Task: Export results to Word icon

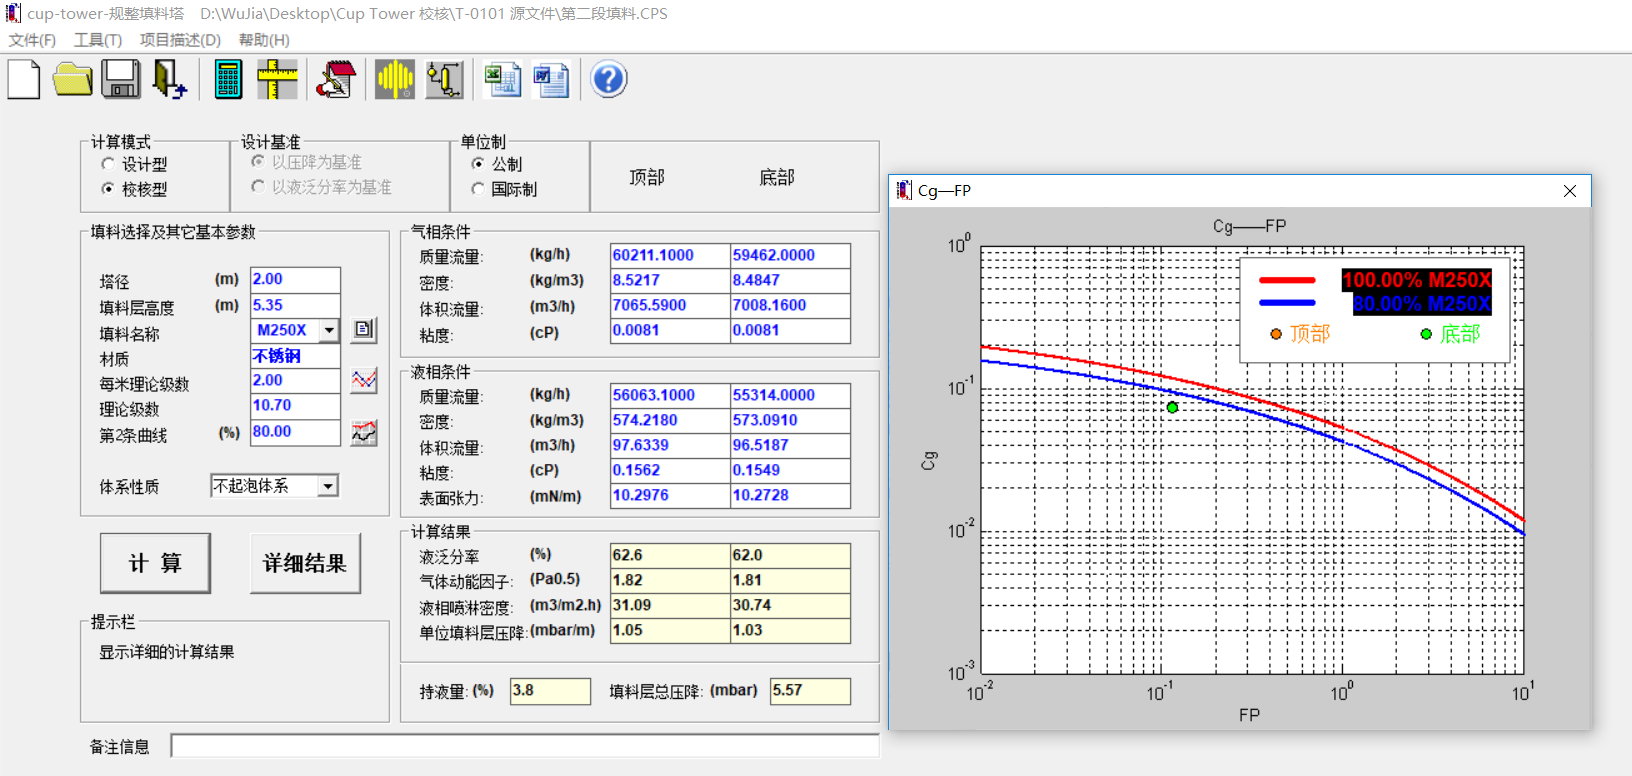Action: coord(551,80)
